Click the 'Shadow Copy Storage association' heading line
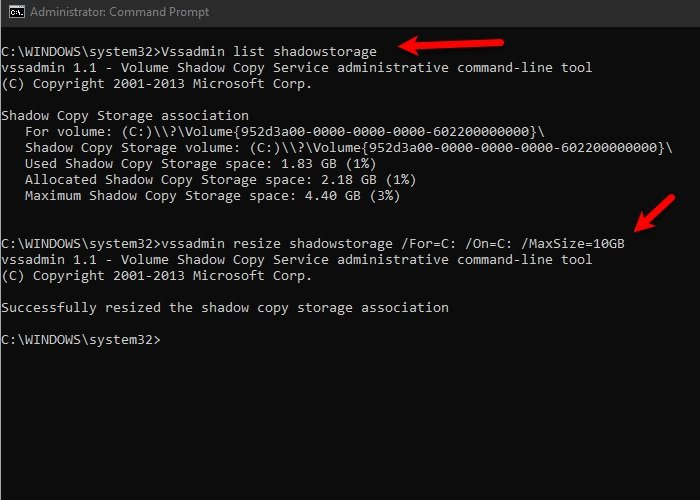The height and width of the screenshot is (500, 700). [125, 116]
